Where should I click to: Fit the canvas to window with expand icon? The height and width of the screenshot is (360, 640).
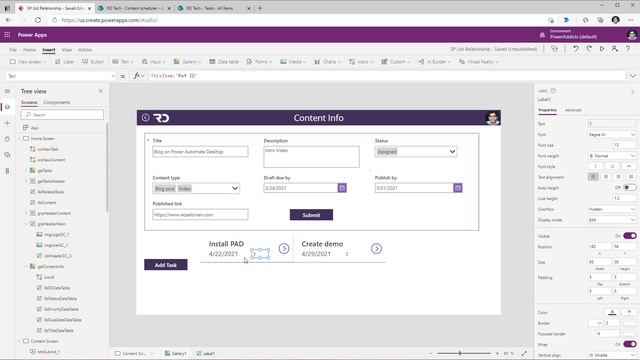click(x=524, y=353)
